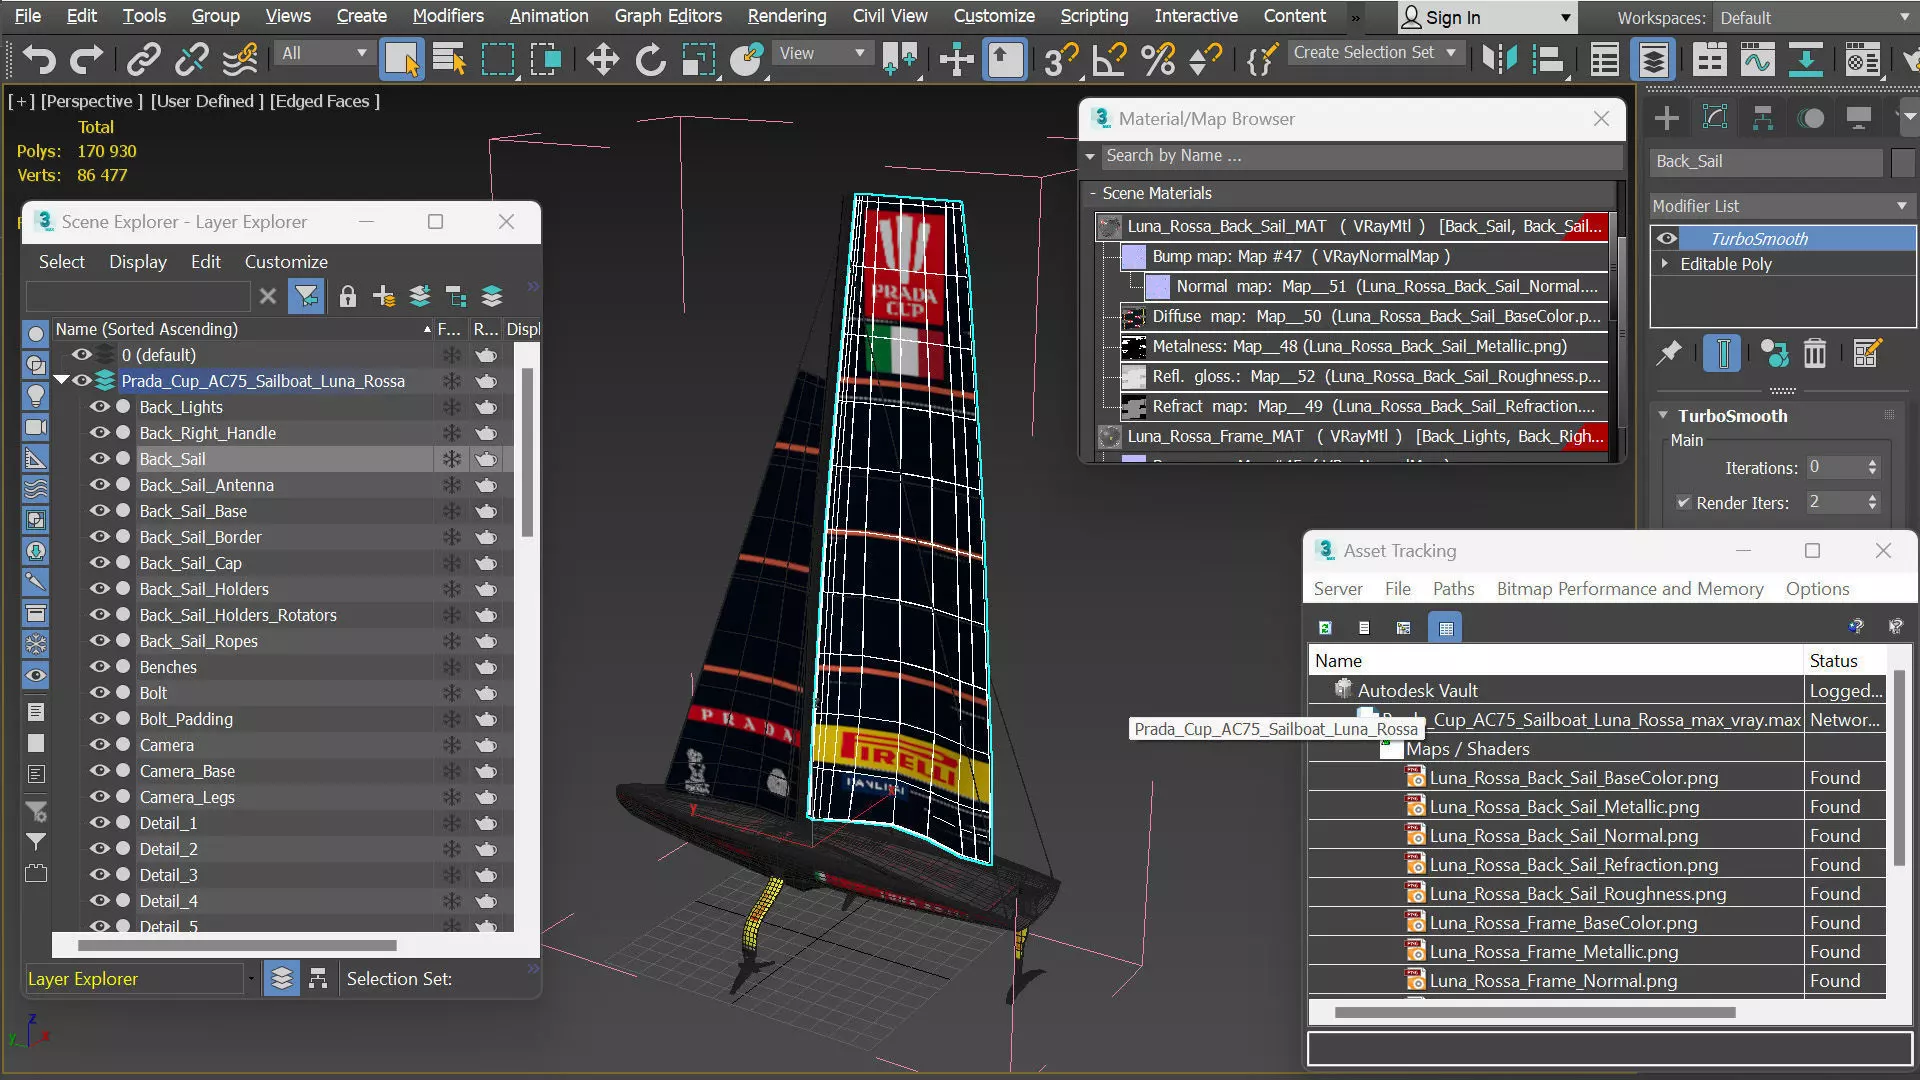
Task: Open the Select by Name dialog
Action: 450,60
